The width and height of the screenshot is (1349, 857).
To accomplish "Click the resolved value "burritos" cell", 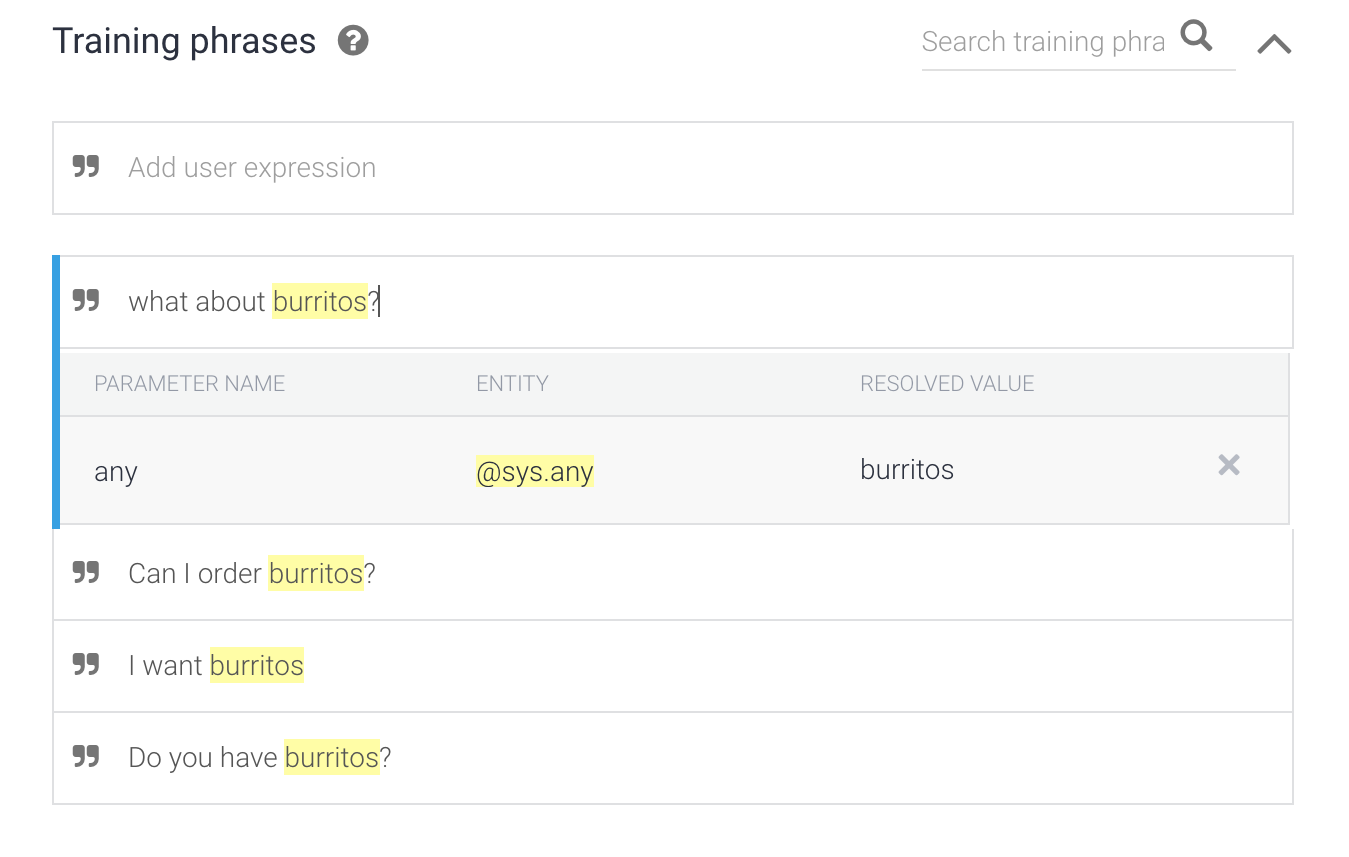I will tap(907, 470).
